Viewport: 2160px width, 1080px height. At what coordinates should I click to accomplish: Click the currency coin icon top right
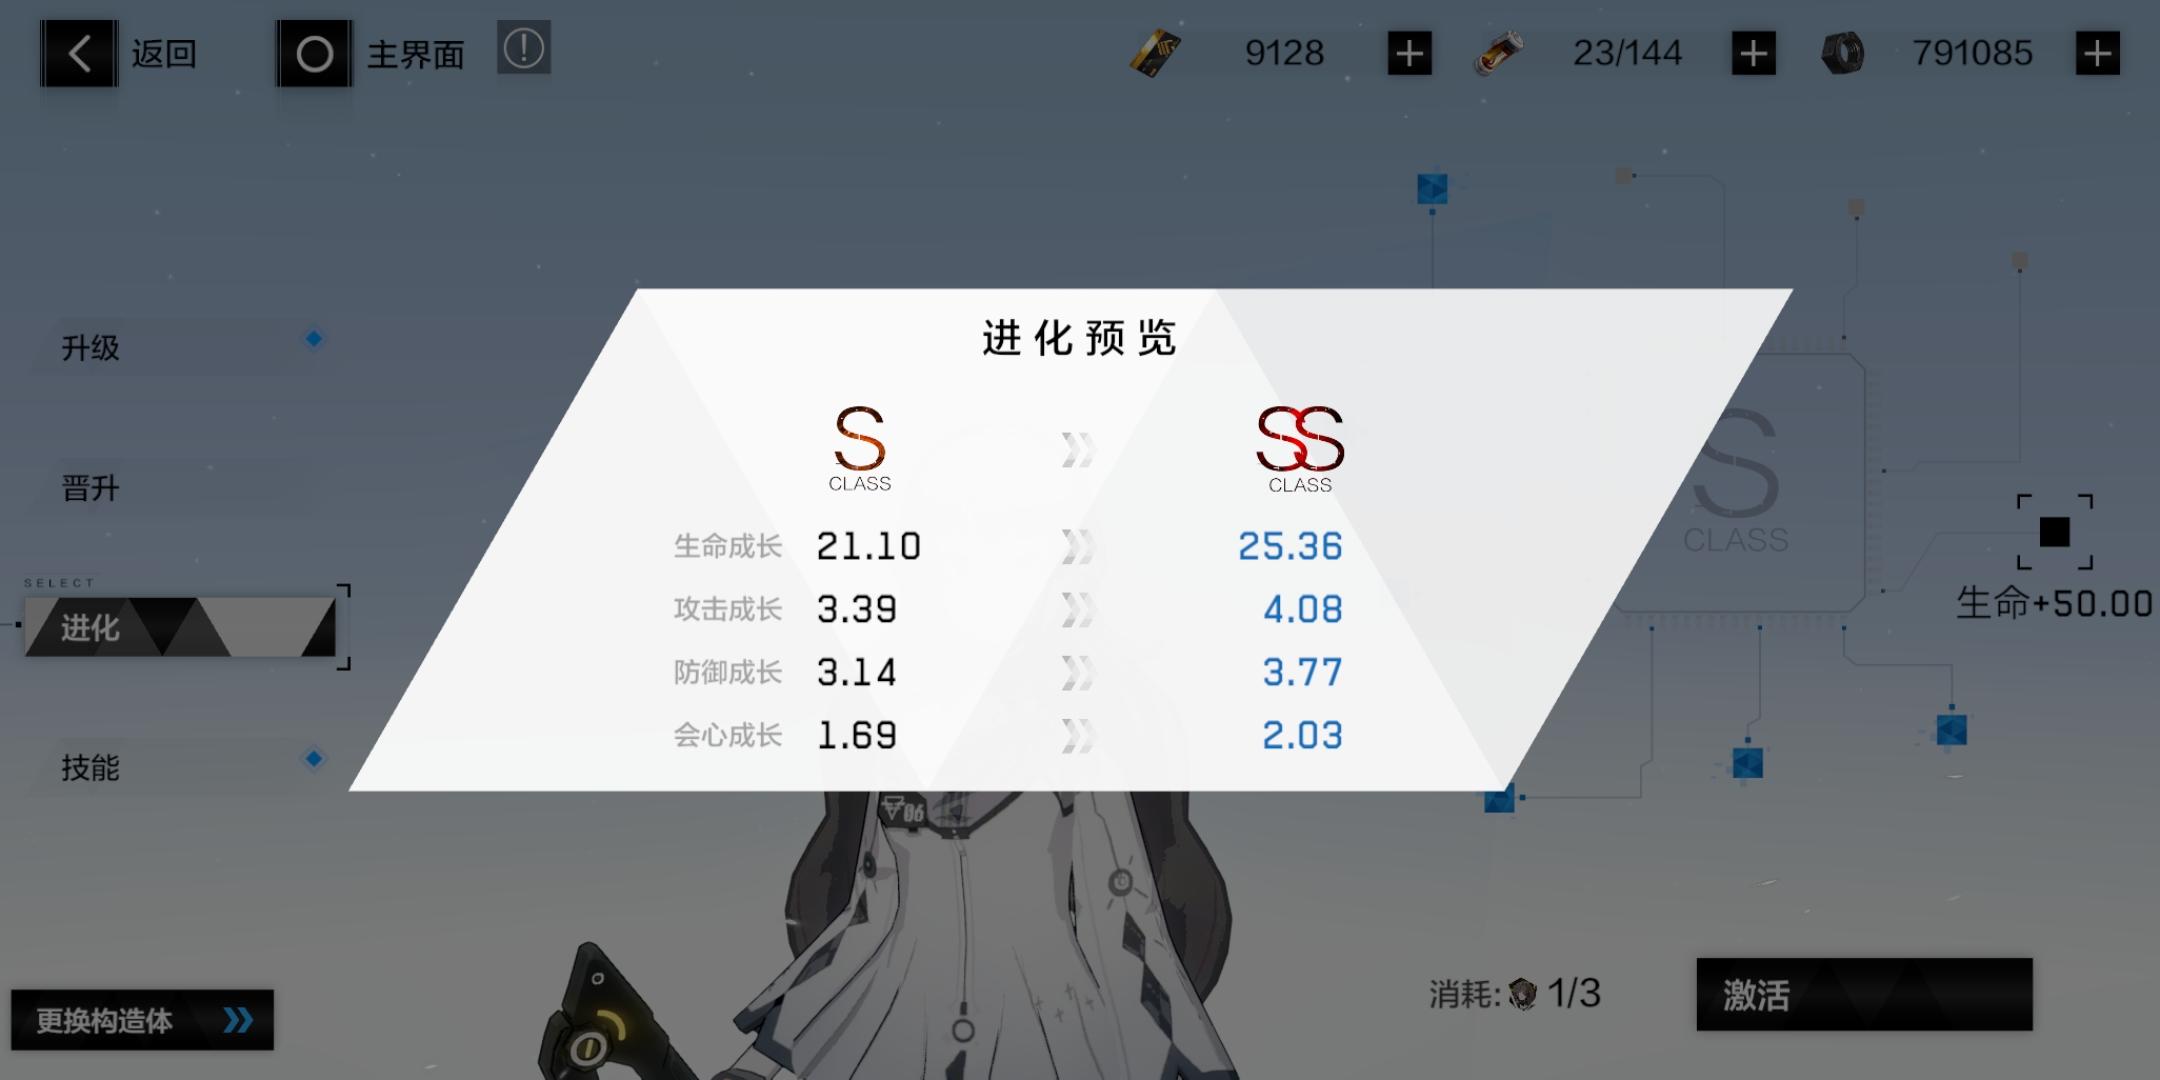click(1842, 52)
